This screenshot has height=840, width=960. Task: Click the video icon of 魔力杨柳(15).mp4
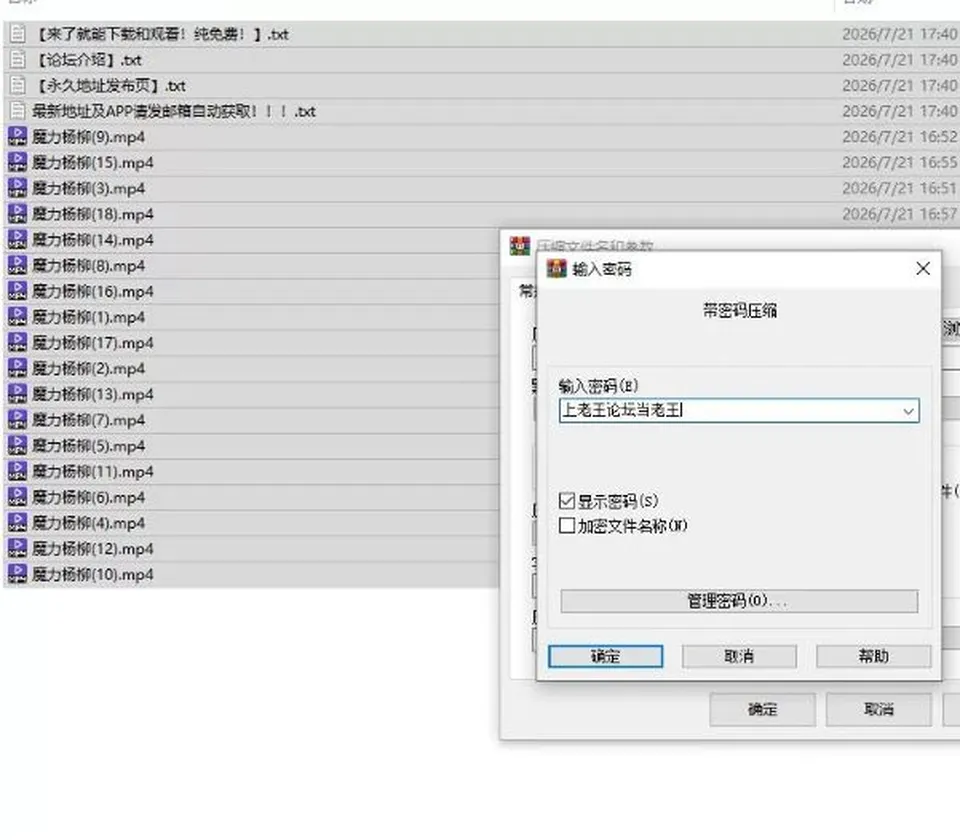(x=17, y=162)
